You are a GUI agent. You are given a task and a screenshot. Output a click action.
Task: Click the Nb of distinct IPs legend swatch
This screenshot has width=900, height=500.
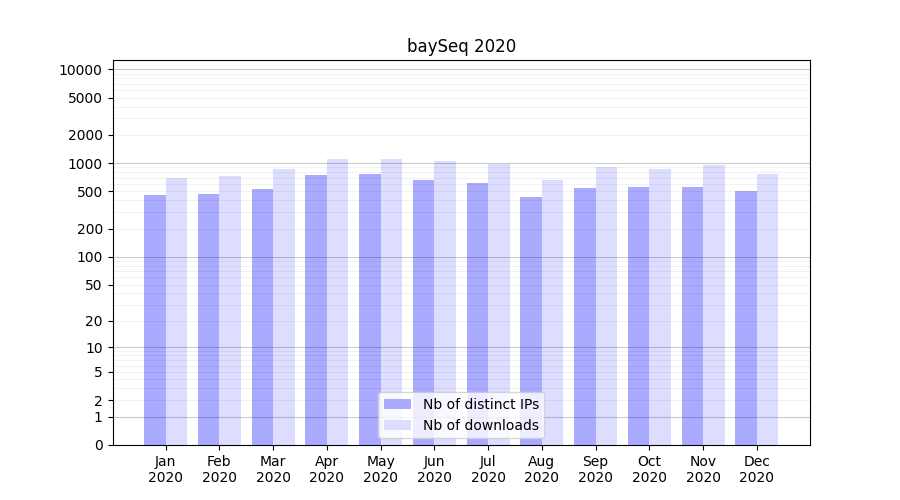pyautogui.click(x=398, y=404)
